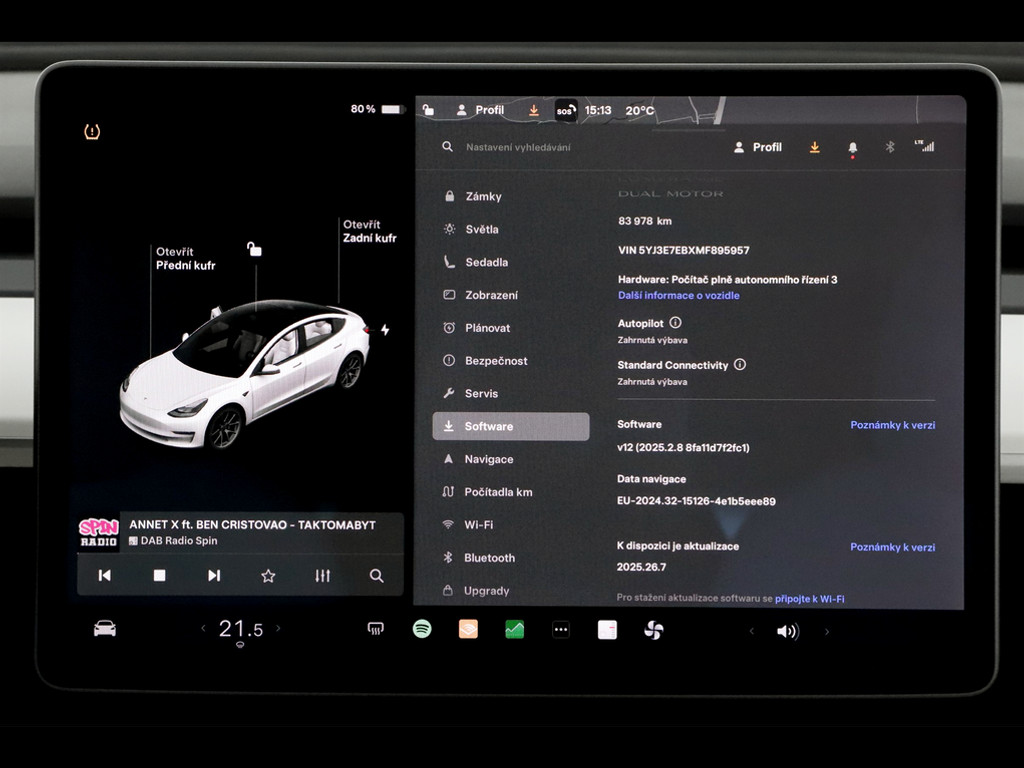Launch Spotify app
This screenshot has width=1024, height=768.
click(422, 629)
